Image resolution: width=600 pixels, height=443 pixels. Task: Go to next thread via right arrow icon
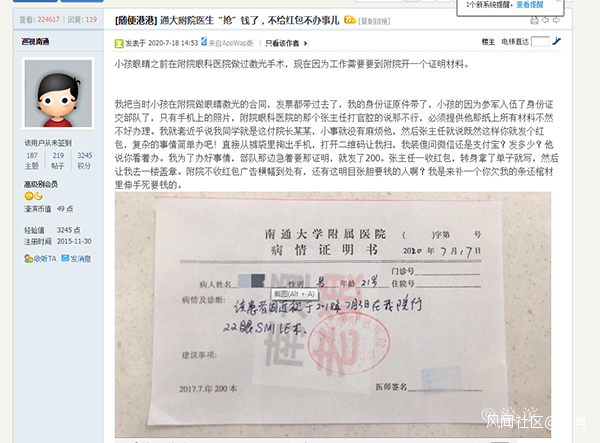pos(556,20)
